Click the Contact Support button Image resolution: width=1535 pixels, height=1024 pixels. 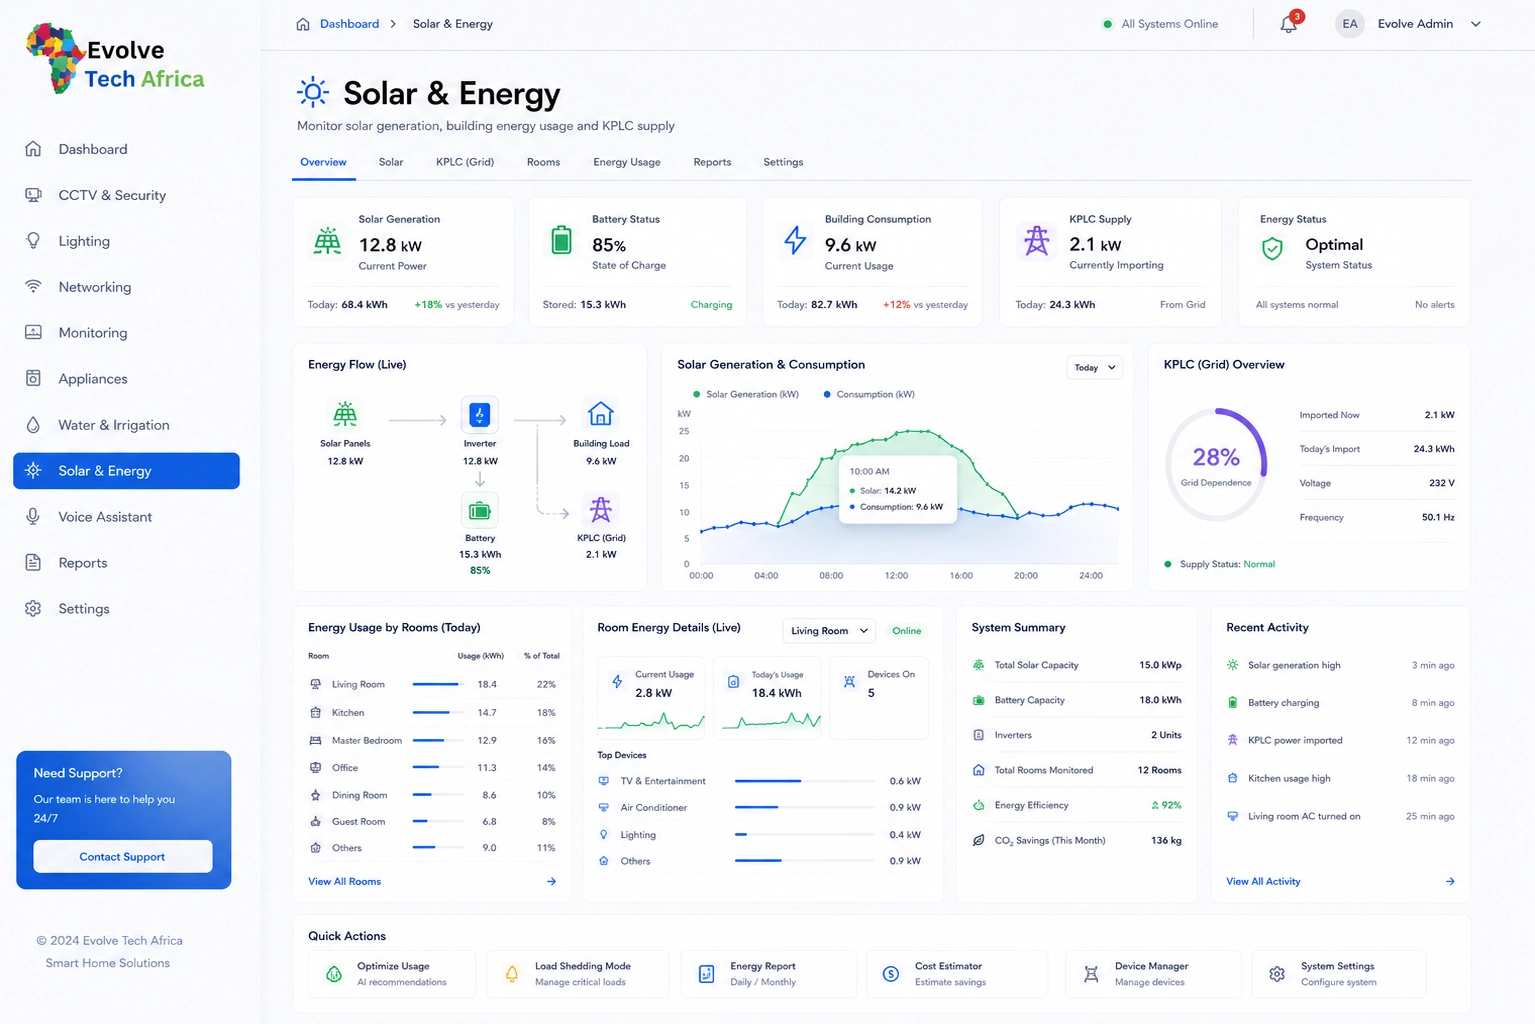pyautogui.click(x=123, y=857)
